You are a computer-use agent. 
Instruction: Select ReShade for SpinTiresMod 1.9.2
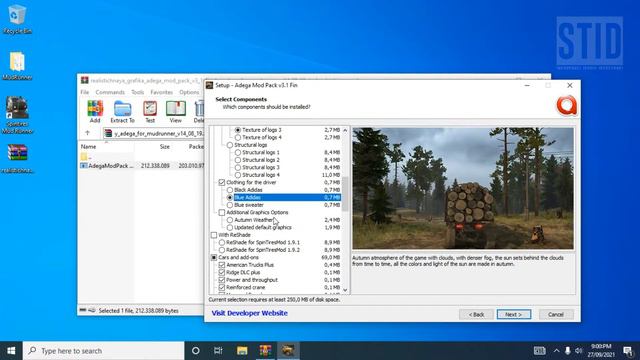click(222, 250)
